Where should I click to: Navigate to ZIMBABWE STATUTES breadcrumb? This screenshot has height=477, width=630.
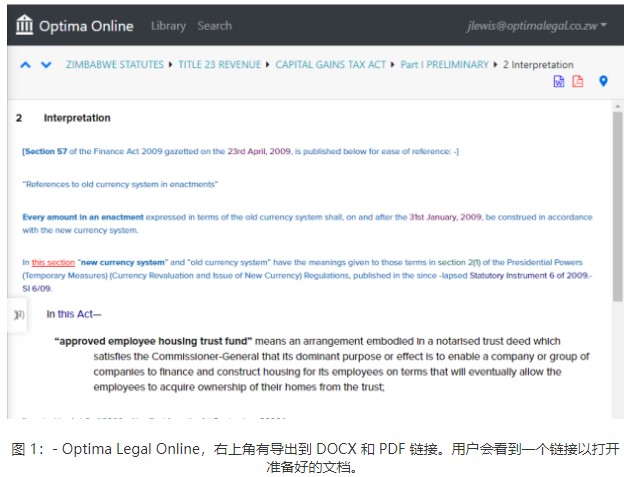(115, 65)
